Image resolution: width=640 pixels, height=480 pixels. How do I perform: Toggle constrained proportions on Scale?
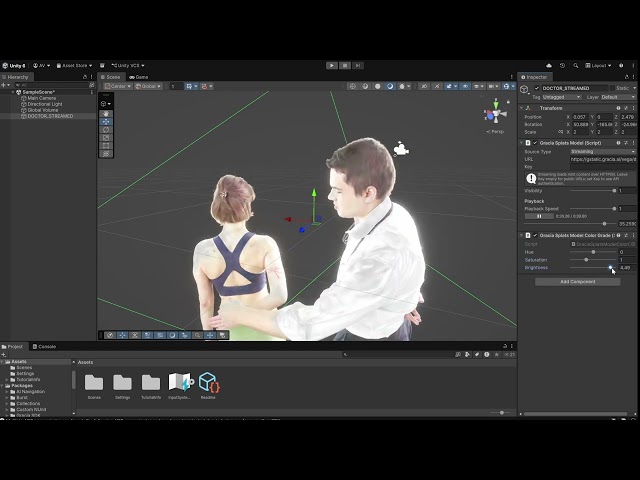point(560,132)
